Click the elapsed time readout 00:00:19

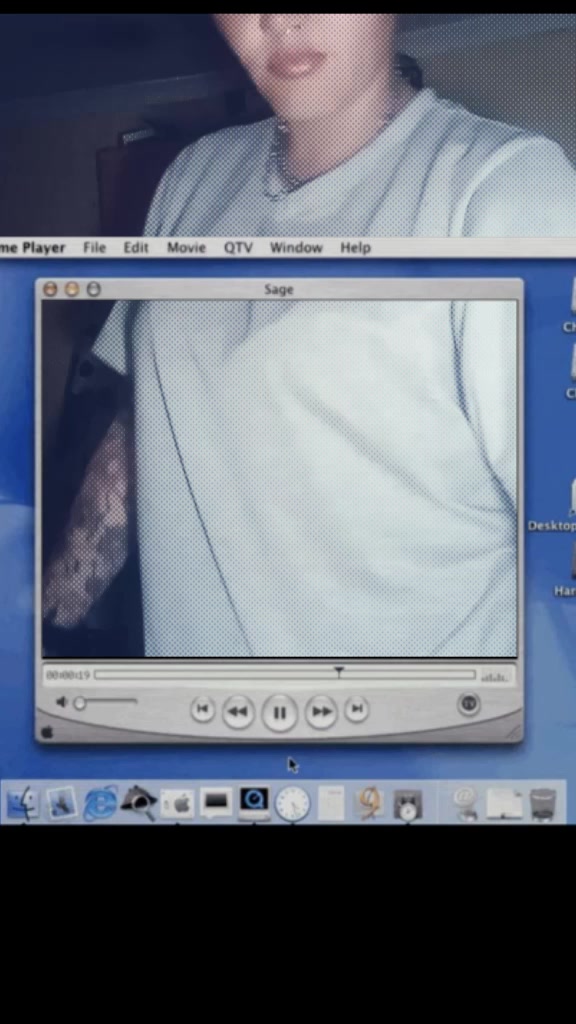pyautogui.click(x=68, y=675)
